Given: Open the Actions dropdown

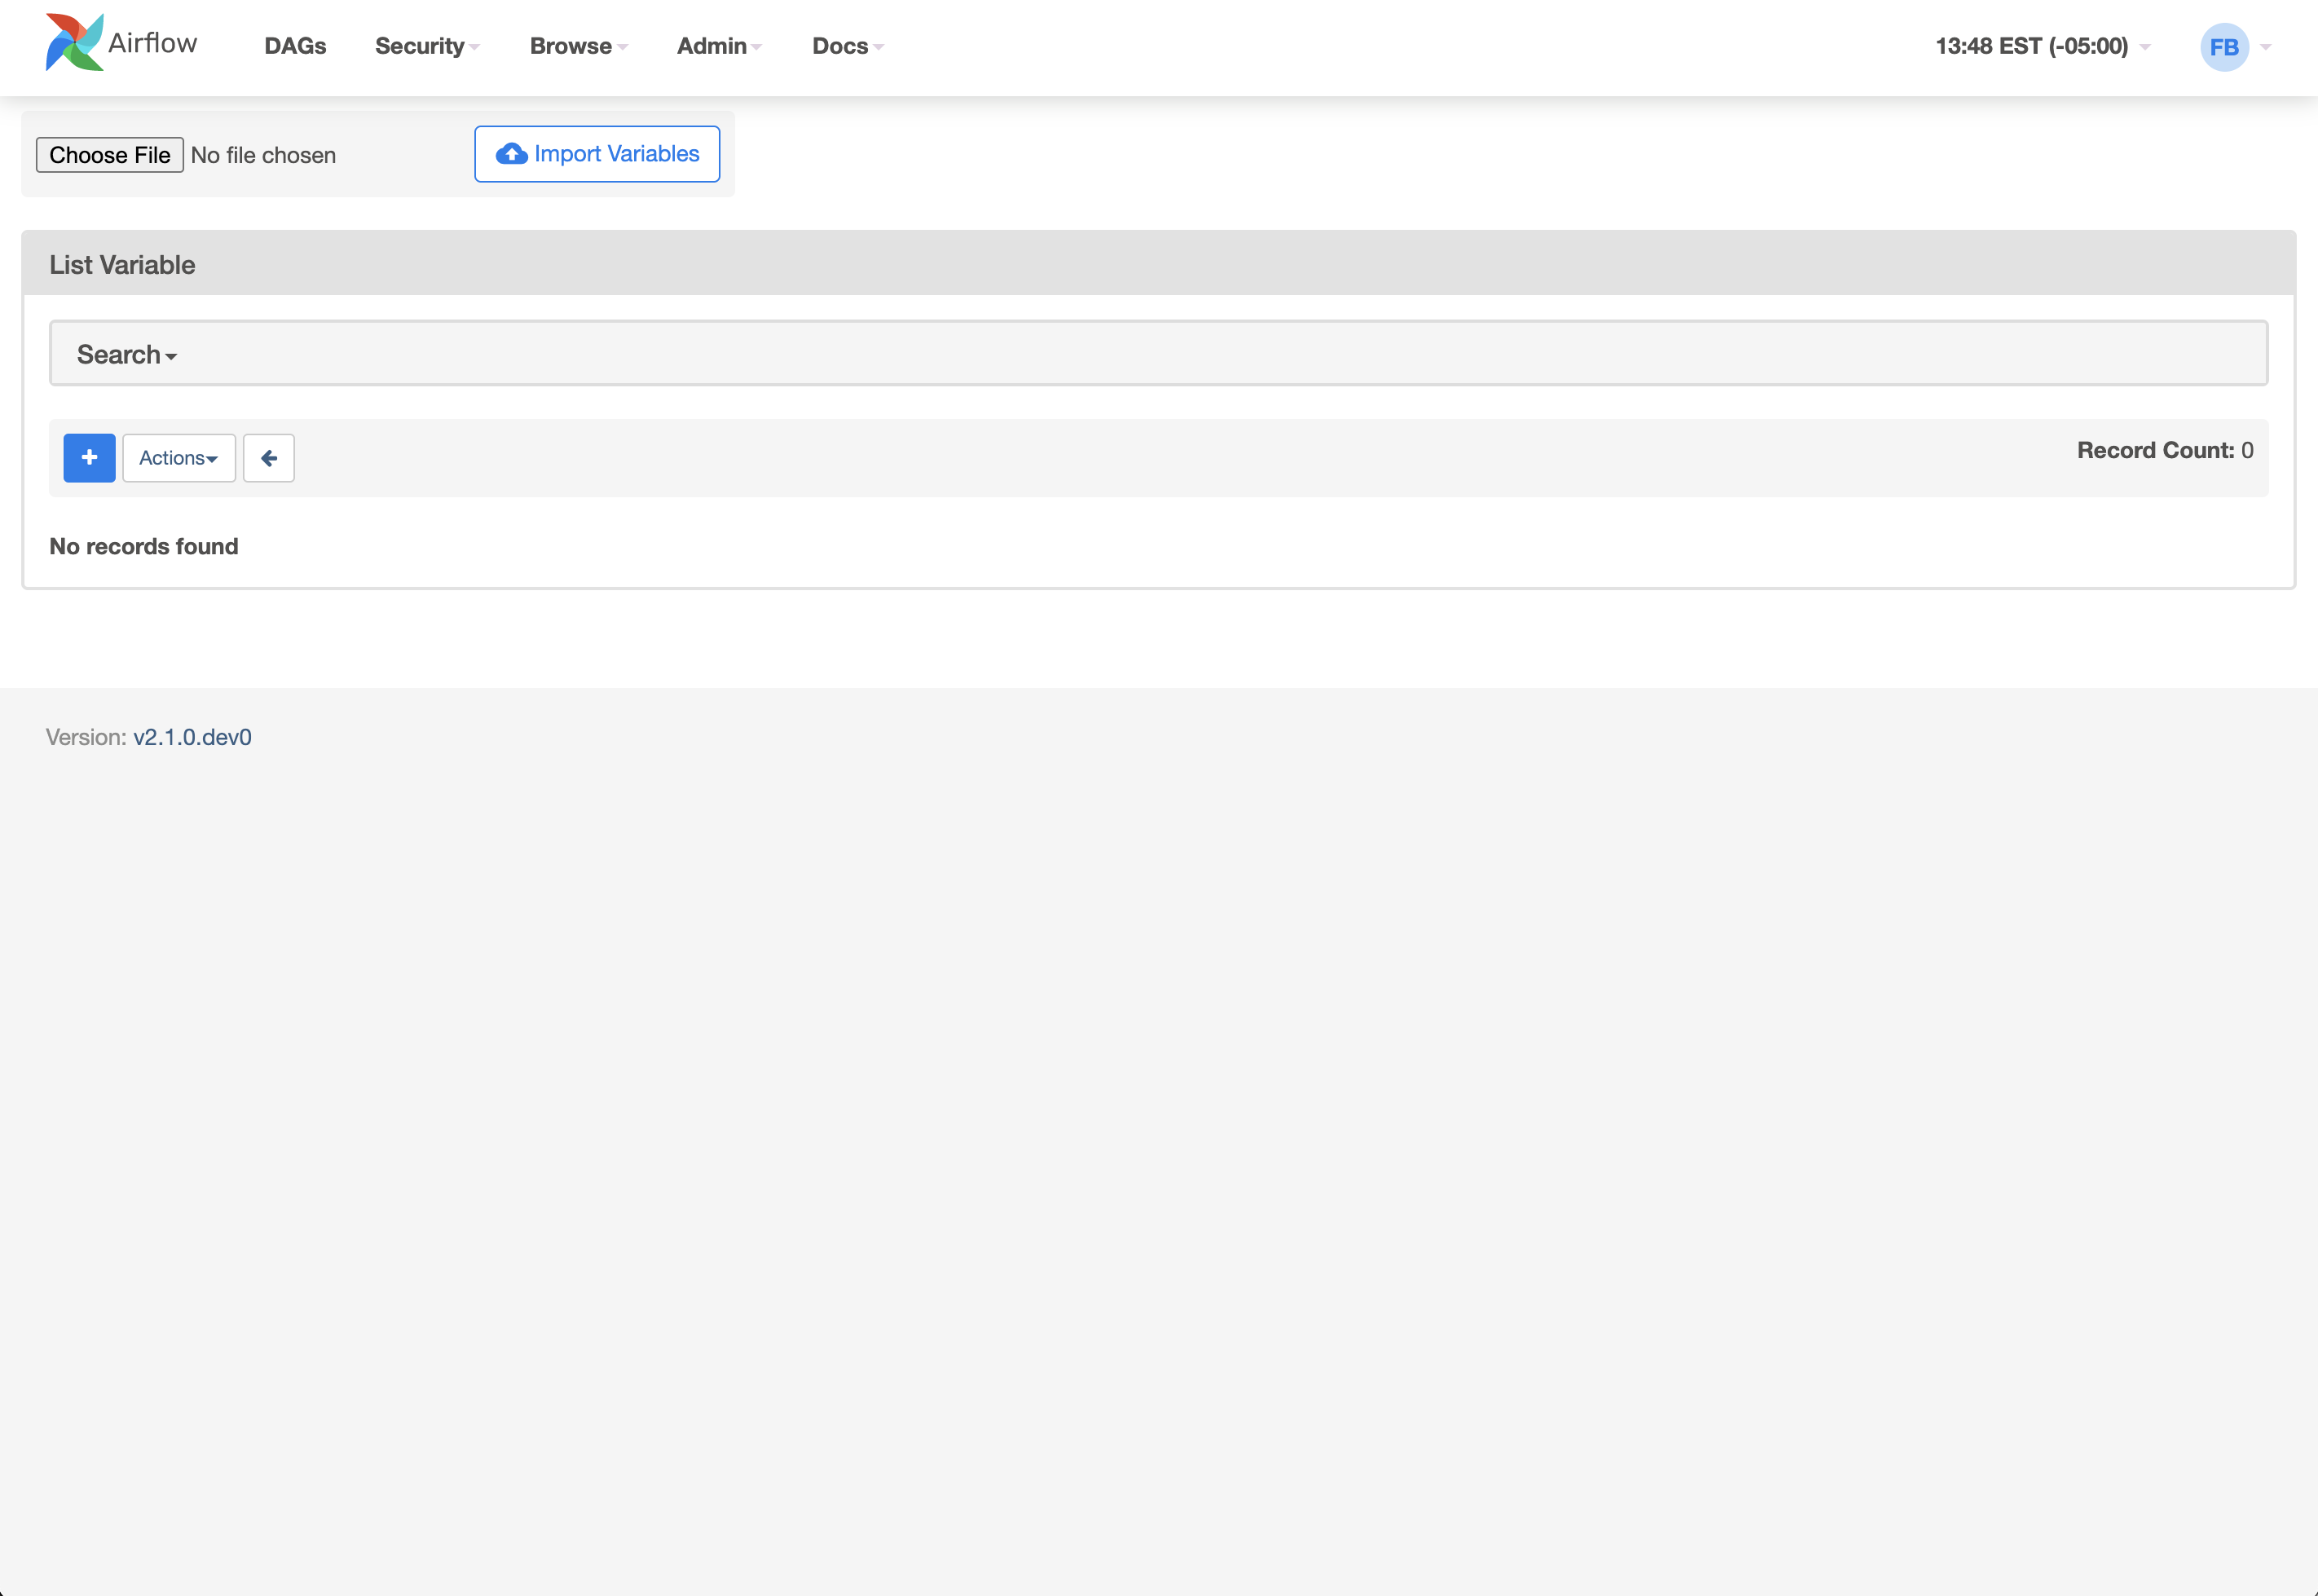Looking at the screenshot, I should pos(179,458).
